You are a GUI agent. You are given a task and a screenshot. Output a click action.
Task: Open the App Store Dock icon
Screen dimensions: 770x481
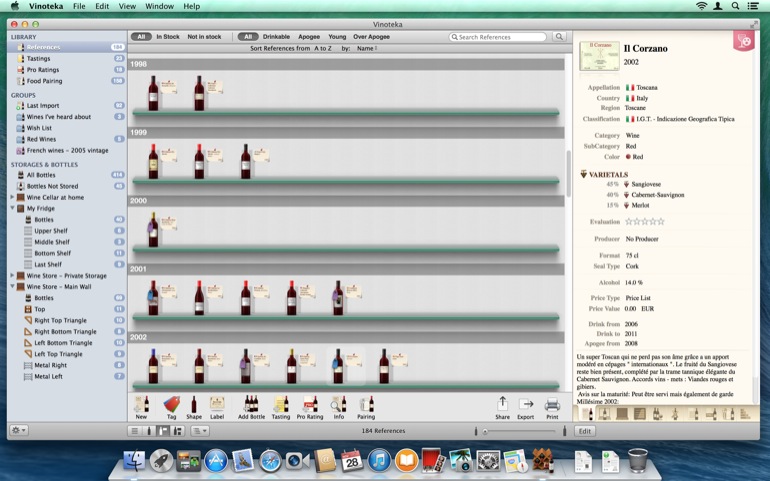tap(216, 461)
